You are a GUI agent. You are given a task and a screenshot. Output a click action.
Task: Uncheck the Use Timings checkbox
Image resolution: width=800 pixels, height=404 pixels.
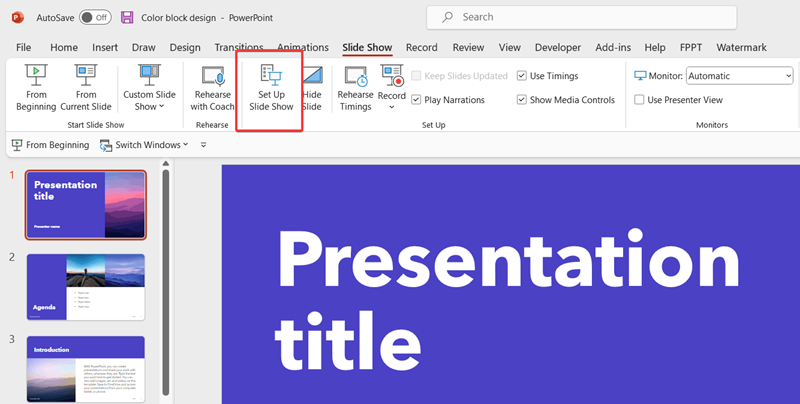point(522,76)
